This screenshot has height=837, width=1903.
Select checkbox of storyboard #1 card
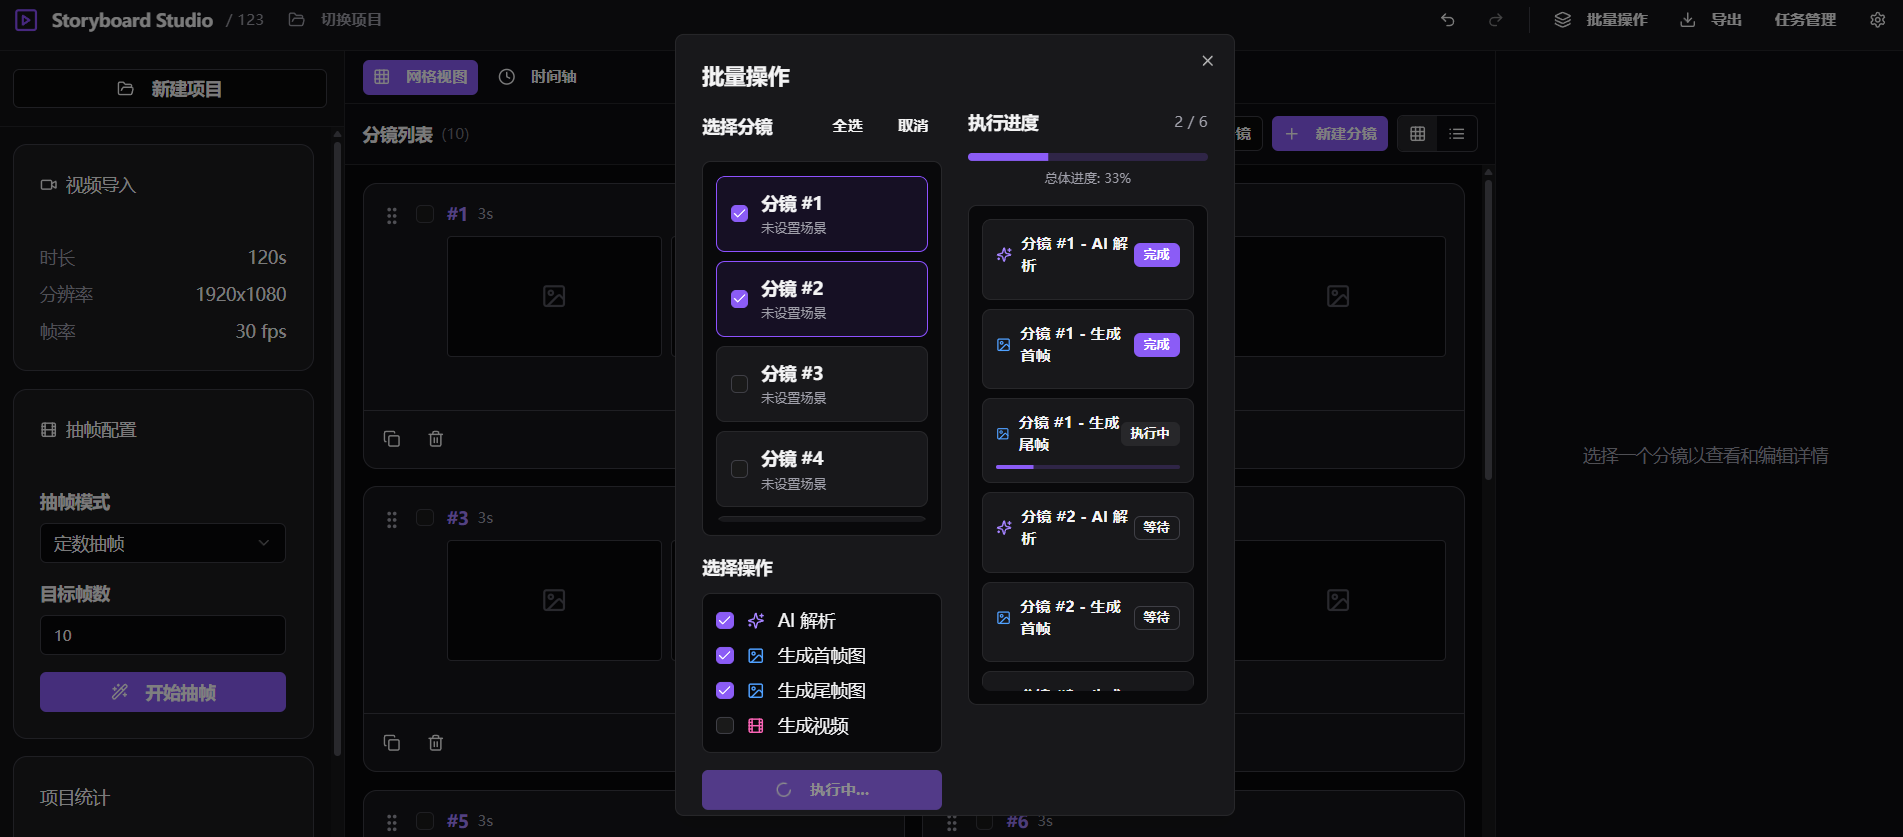point(425,214)
